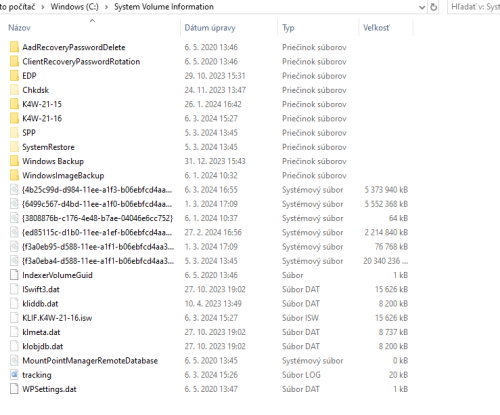500x415 pixels.
Task: Select the K4W-21-16 folder name
Action: pyautogui.click(x=42, y=119)
